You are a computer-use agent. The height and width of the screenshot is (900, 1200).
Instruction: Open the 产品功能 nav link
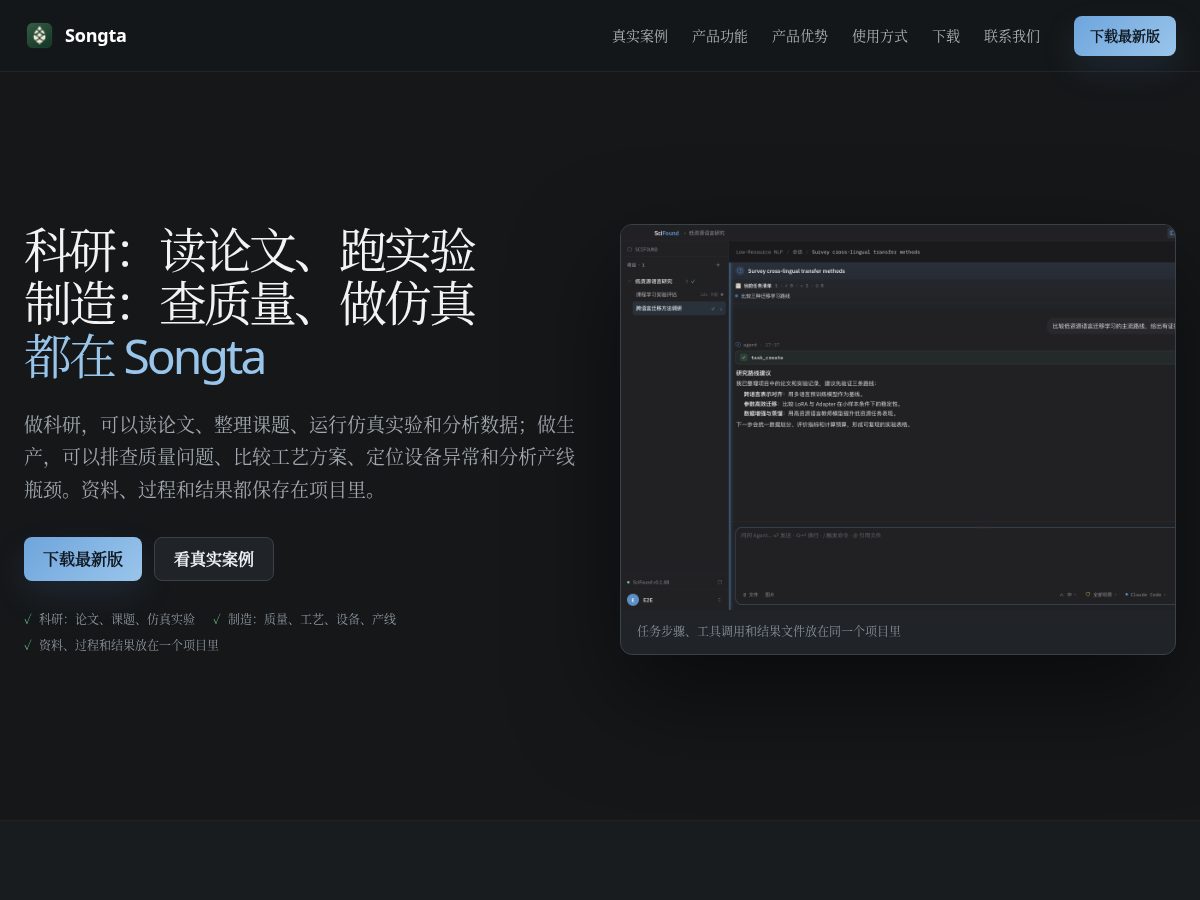coord(720,36)
